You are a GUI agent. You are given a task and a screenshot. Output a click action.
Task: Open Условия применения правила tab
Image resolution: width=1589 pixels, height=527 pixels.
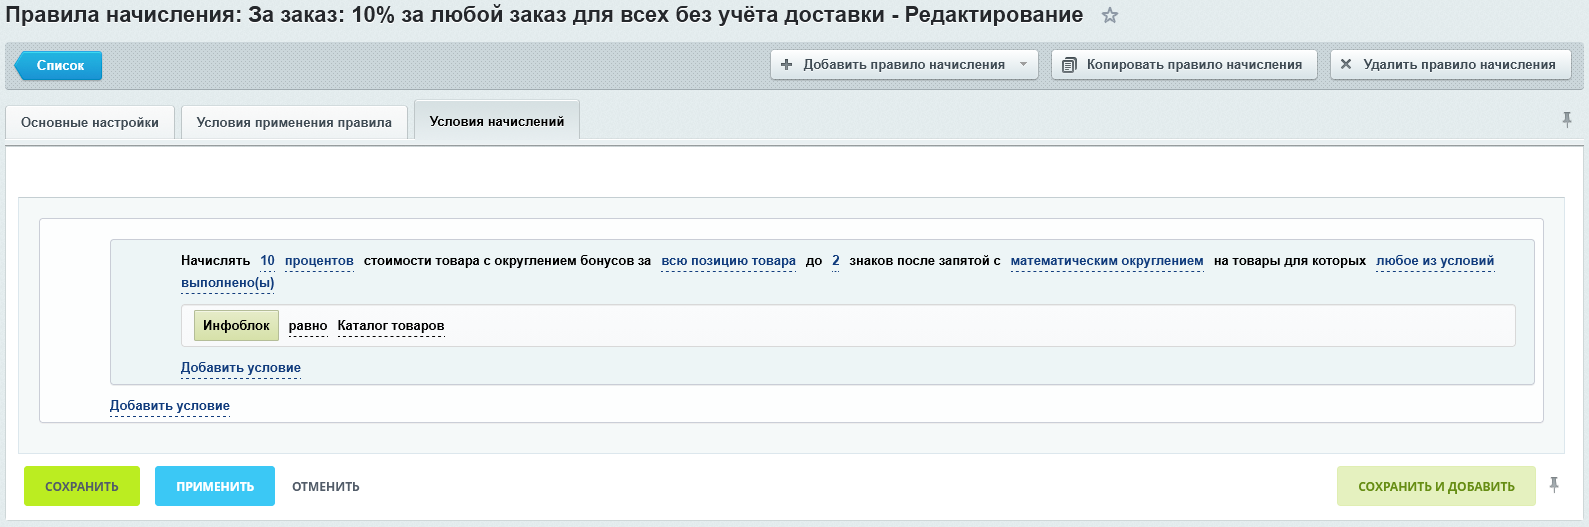294,123
